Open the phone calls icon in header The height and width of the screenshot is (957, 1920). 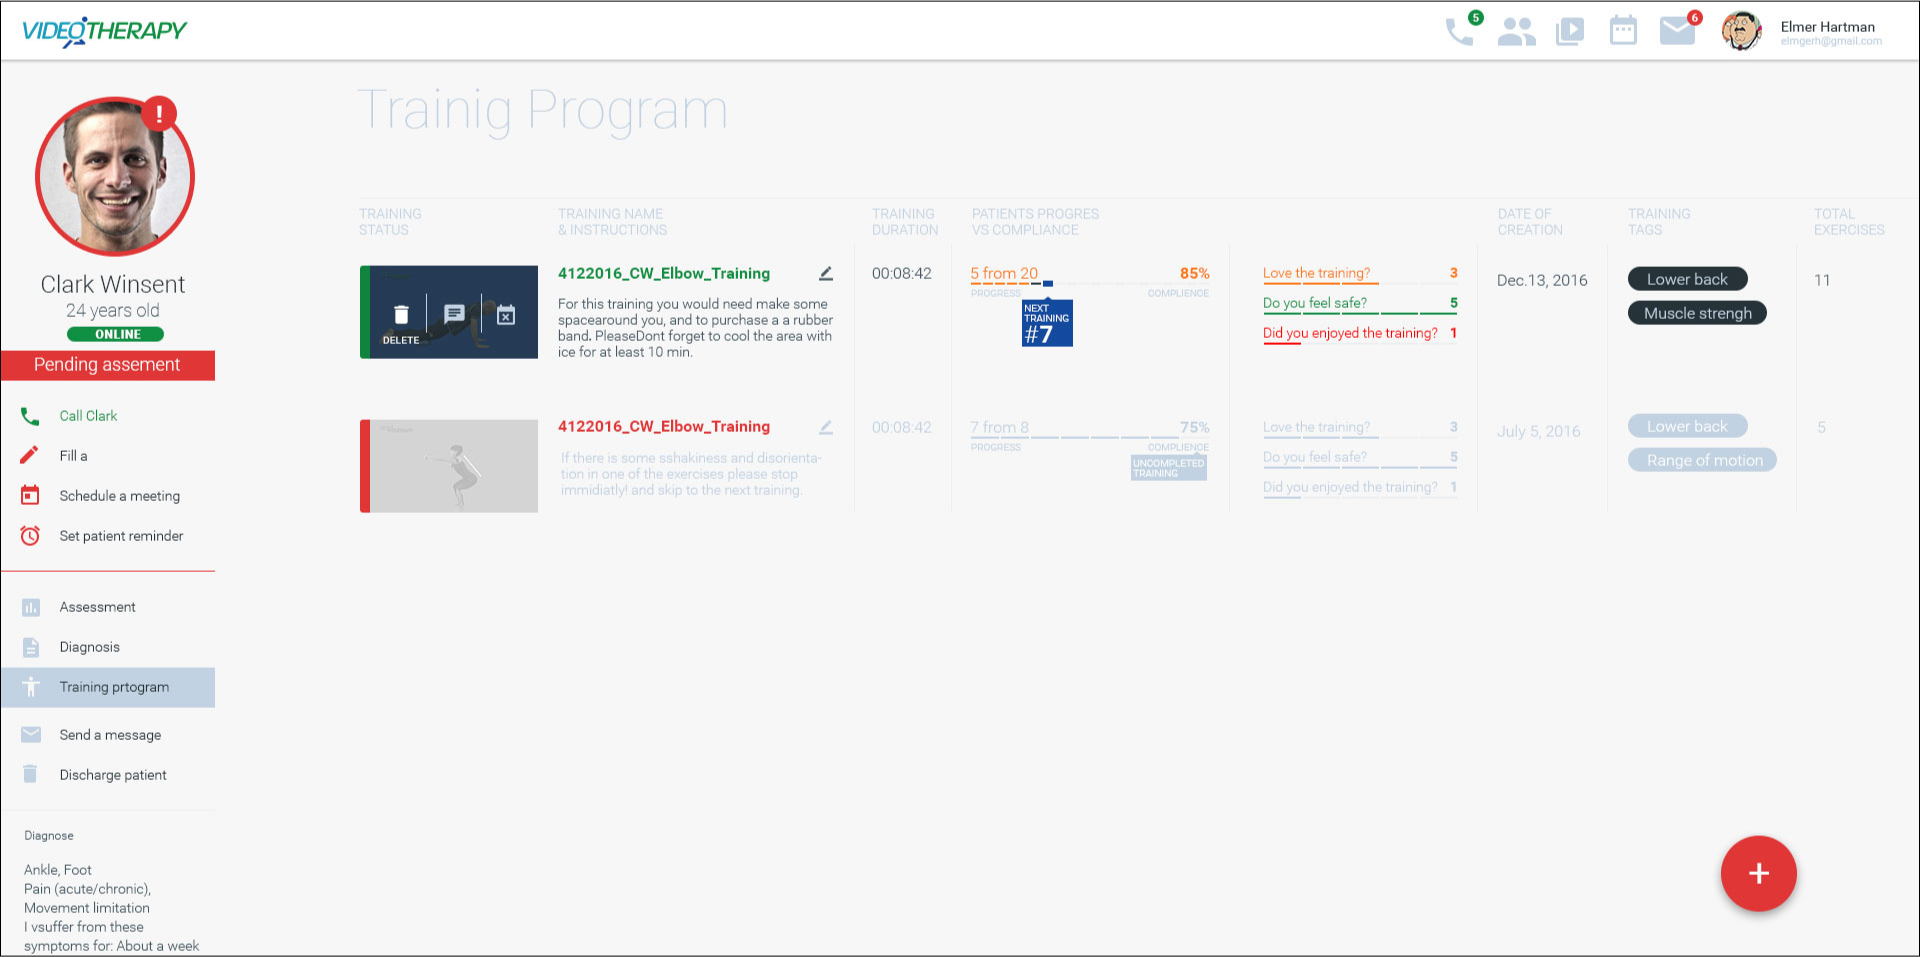tap(1460, 32)
